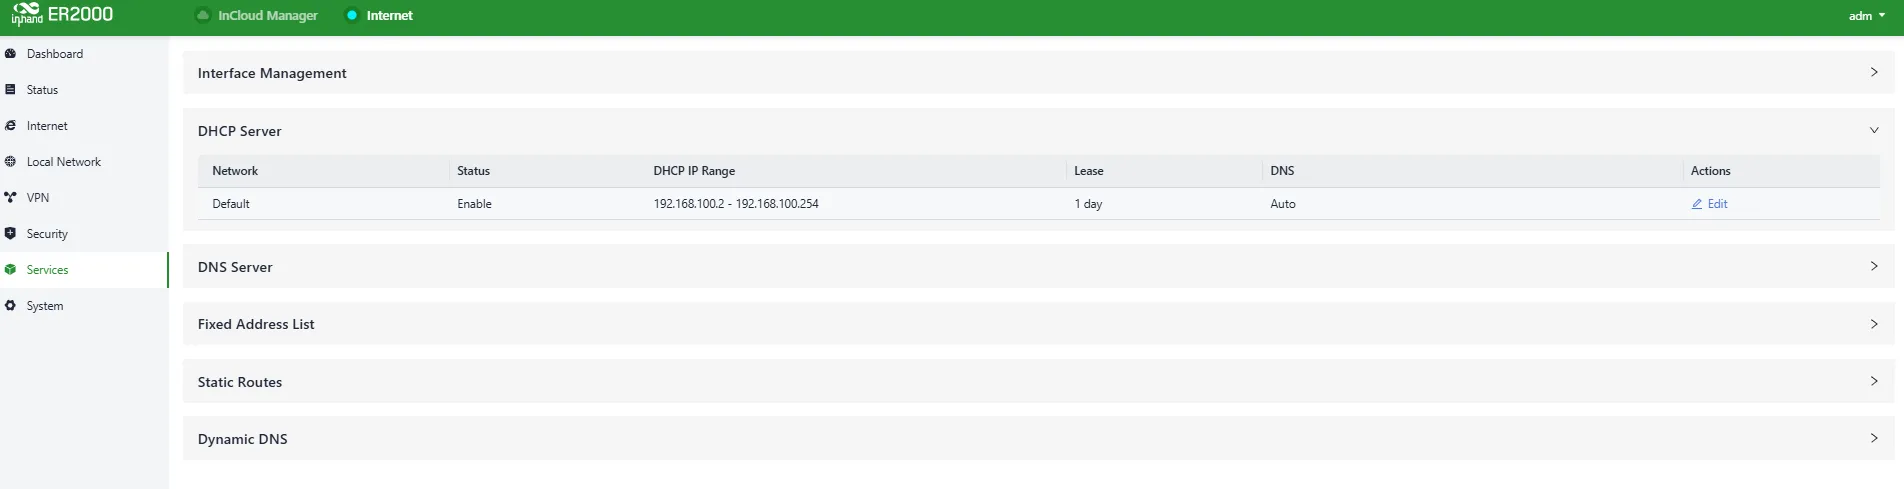Open the Status menu item
Viewport: 1904px width, 489px height.
pyautogui.click(x=84, y=90)
